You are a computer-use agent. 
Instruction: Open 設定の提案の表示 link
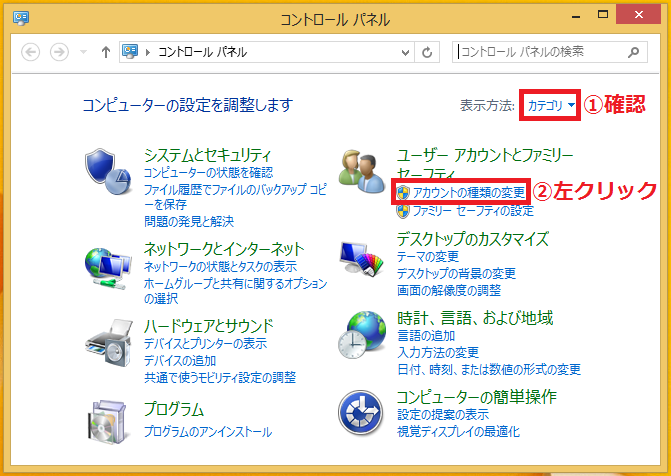[443, 414]
